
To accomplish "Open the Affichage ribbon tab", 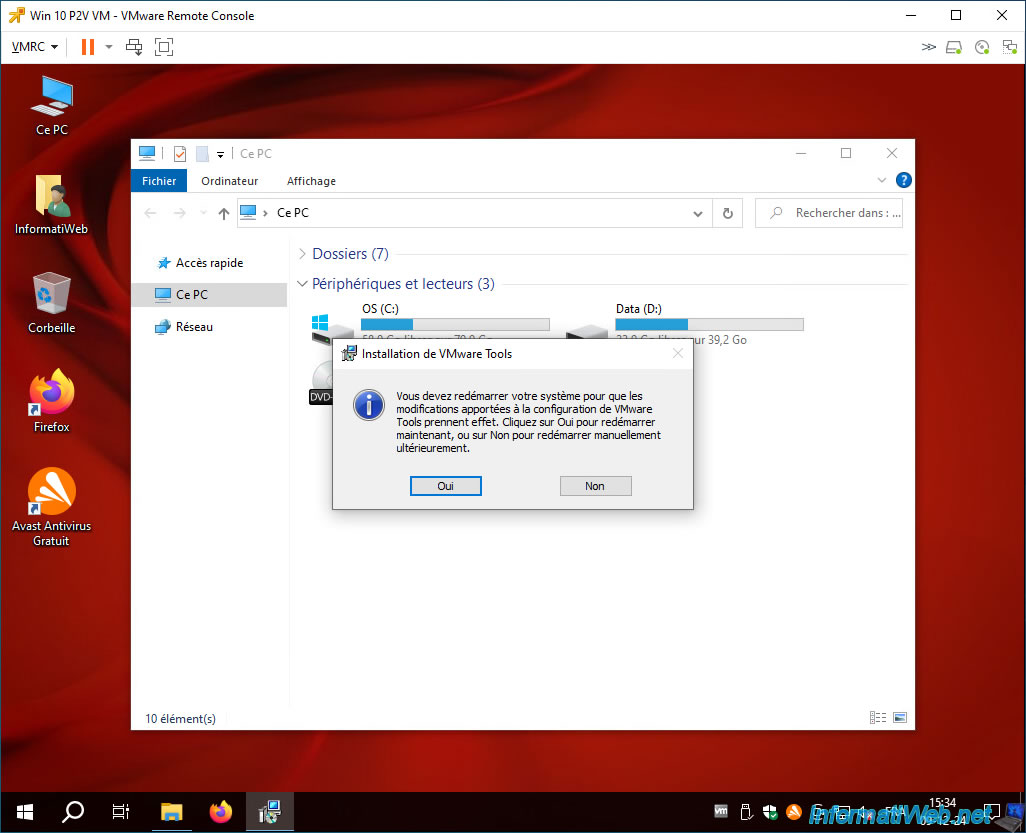I will pyautogui.click(x=311, y=181).
